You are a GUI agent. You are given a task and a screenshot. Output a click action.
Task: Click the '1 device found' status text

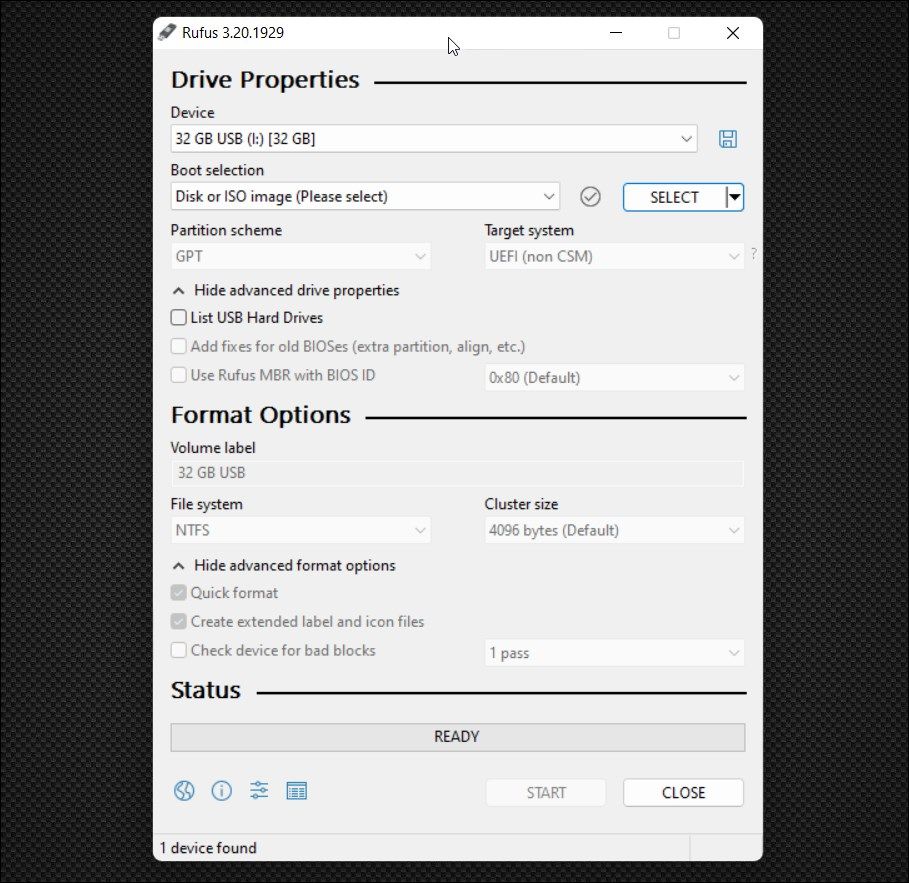[x=208, y=848]
